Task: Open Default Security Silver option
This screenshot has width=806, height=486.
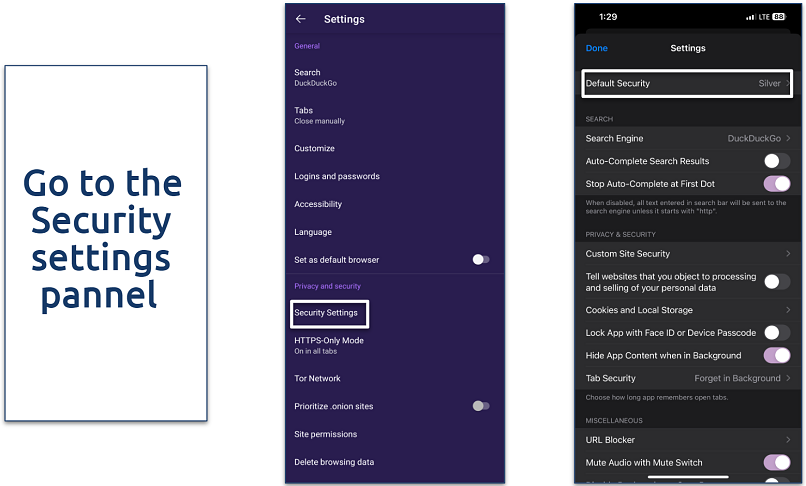Action: coord(687,83)
